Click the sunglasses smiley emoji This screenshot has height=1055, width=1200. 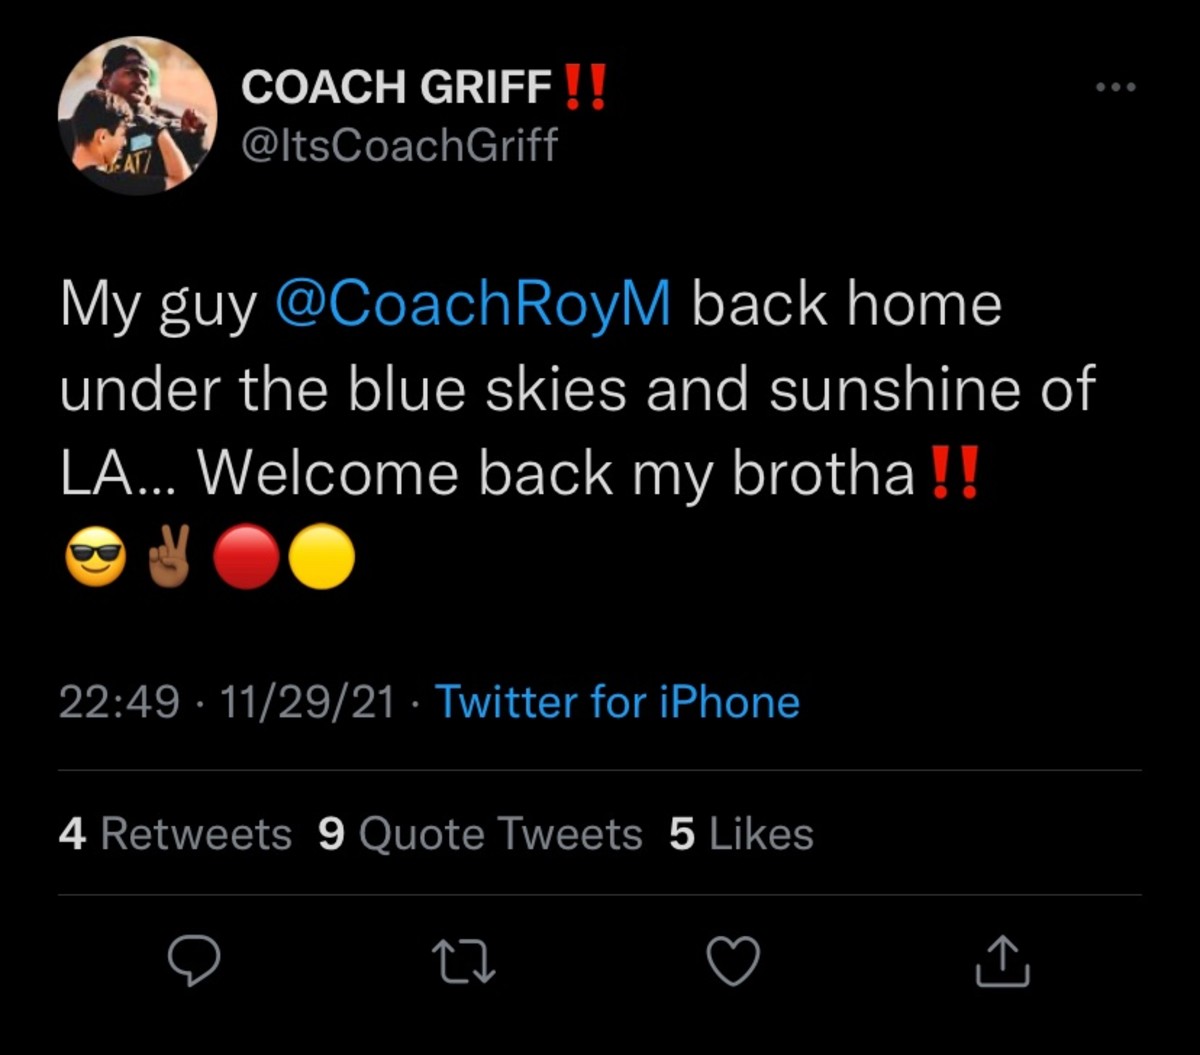pos(96,557)
